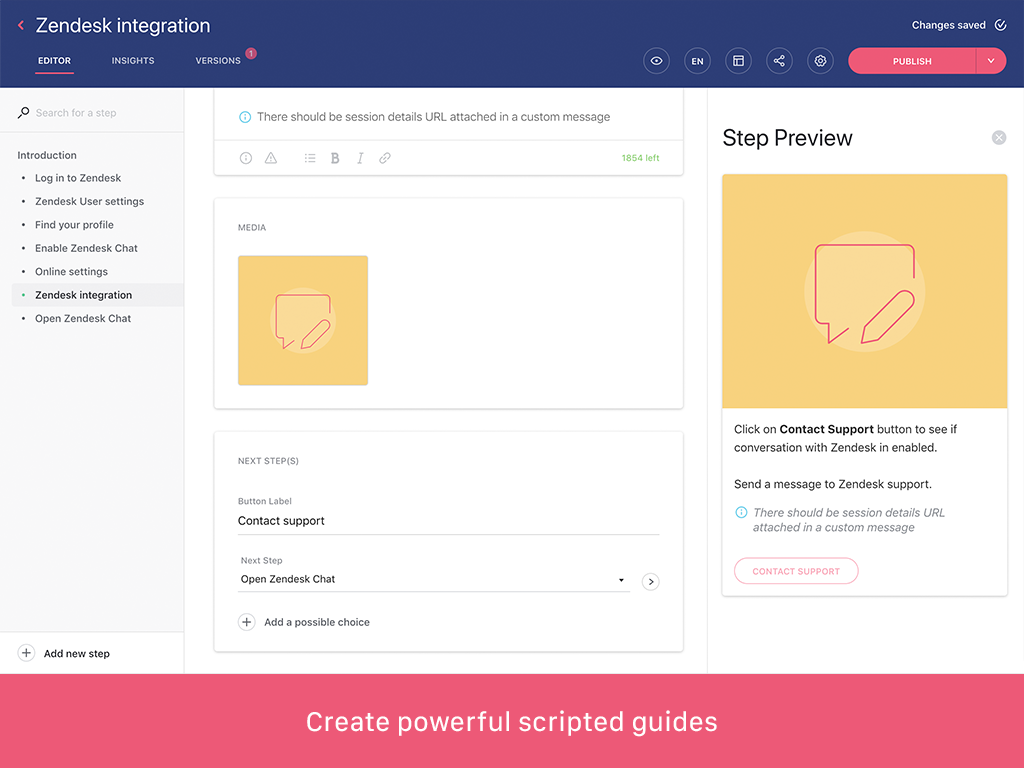Switch to the Versions tab
This screenshot has width=1024, height=768.
click(x=218, y=61)
